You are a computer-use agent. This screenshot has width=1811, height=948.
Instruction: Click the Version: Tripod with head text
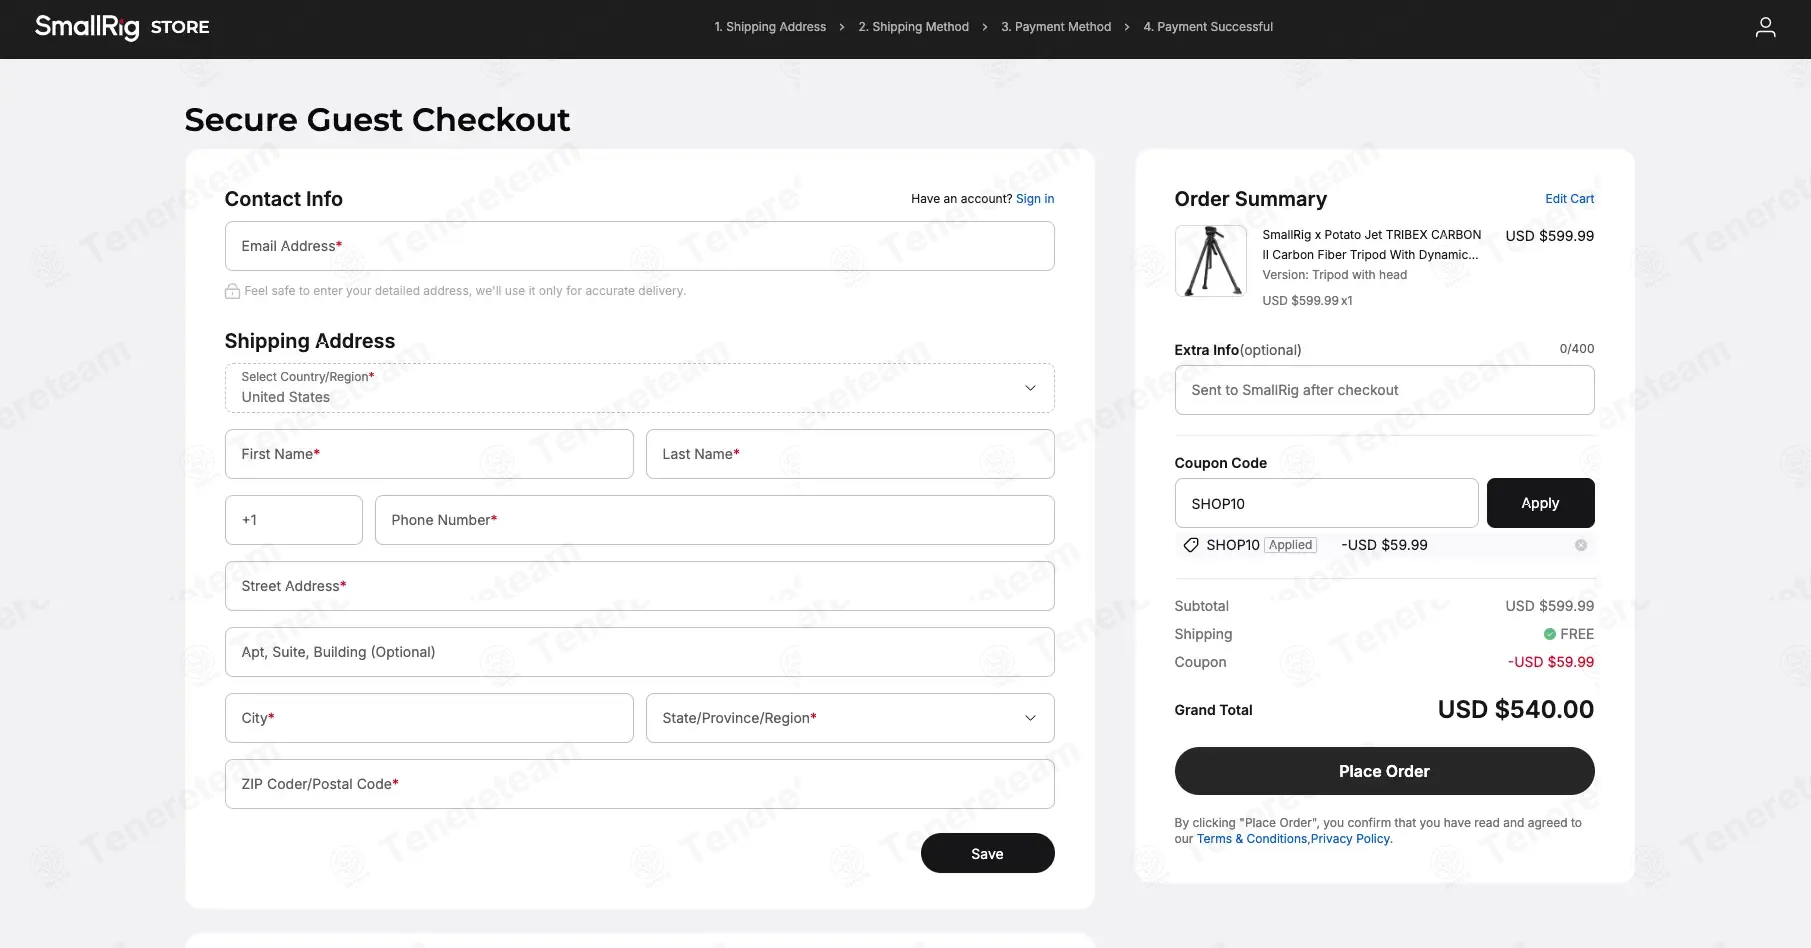point(1334,275)
